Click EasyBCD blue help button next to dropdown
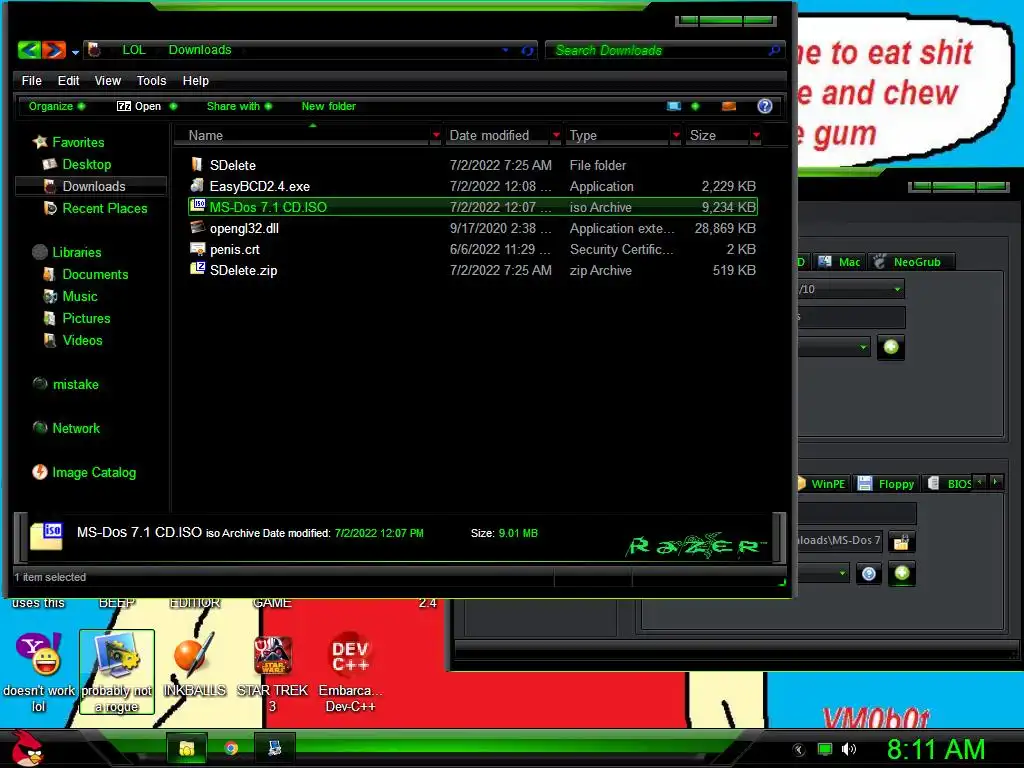The height and width of the screenshot is (768, 1024). point(869,573)
